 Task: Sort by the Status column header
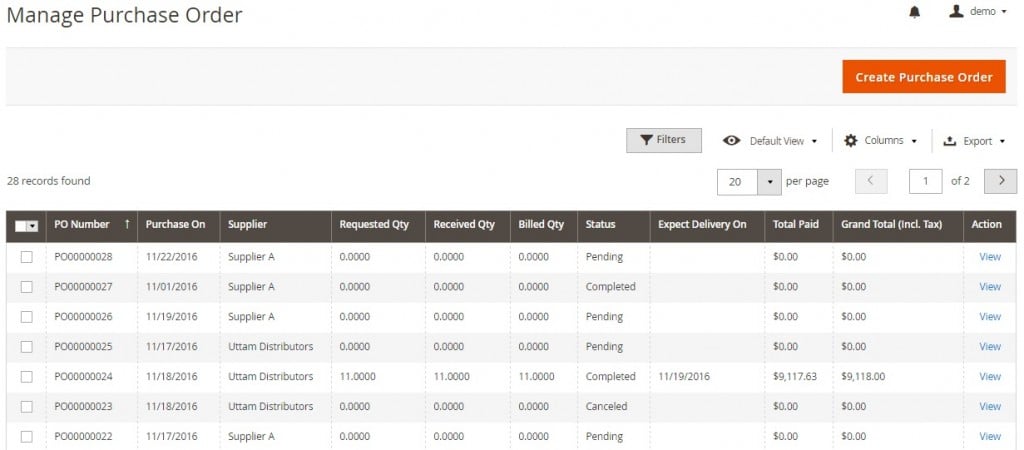[600, 225]
